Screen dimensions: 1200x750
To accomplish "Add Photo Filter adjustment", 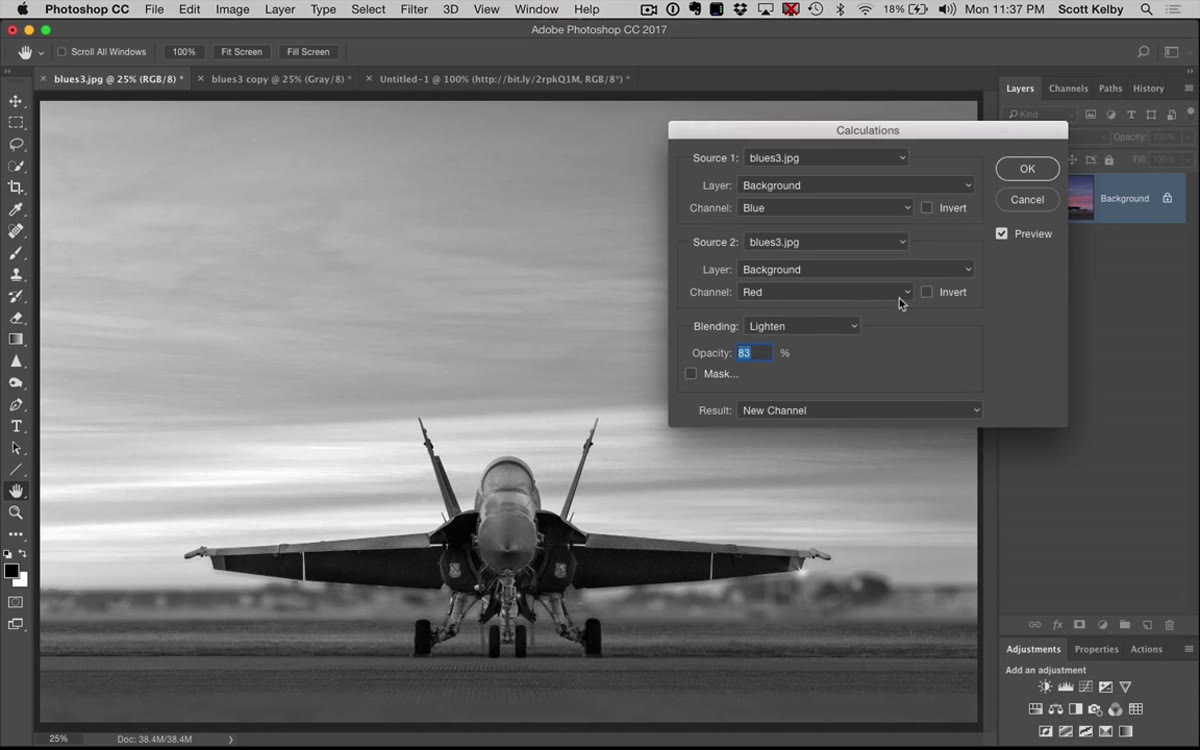I will [1096, 709].
